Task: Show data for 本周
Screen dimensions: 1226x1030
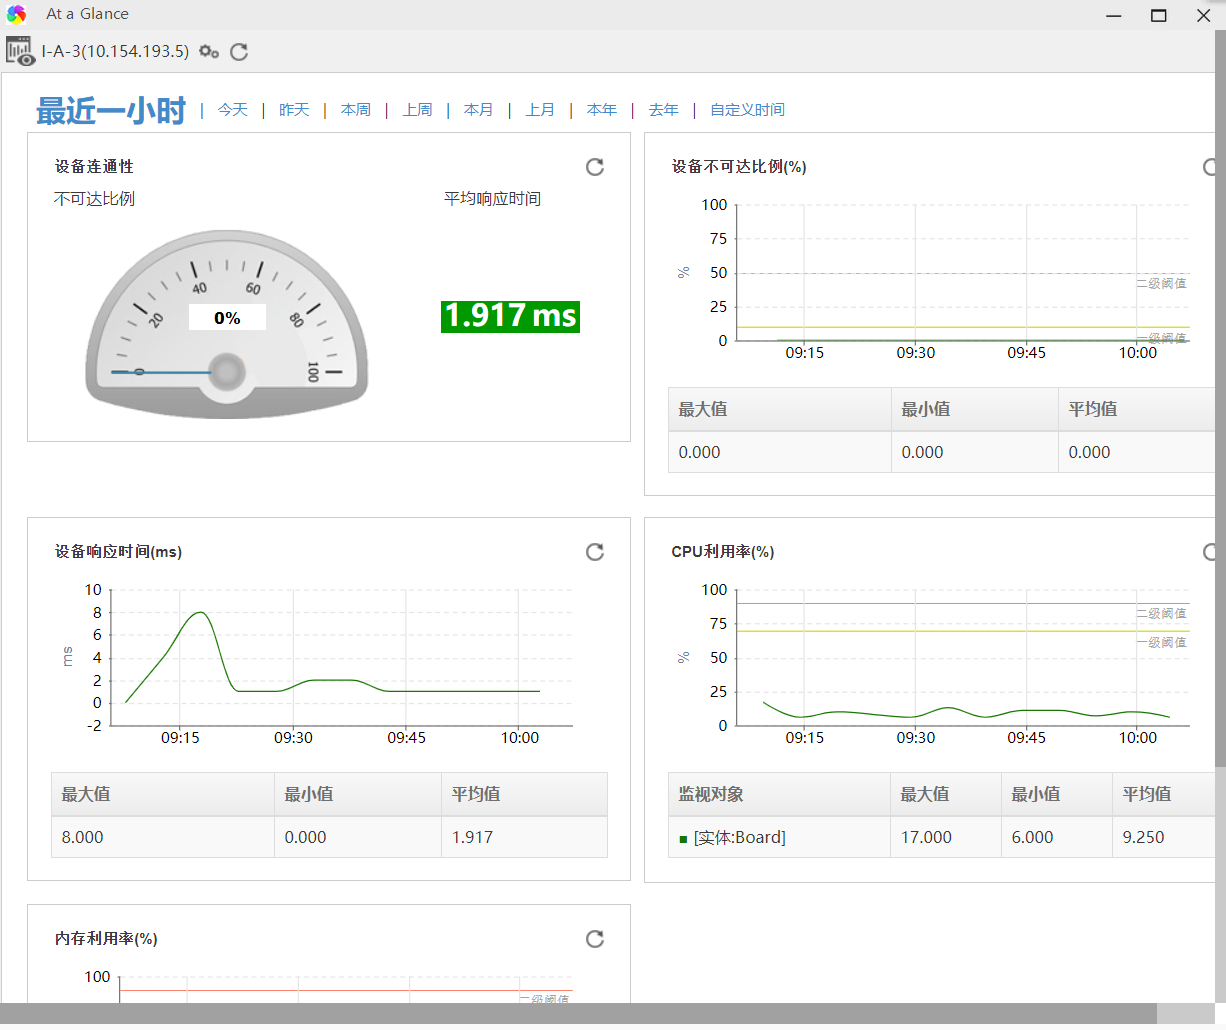Action: 356,110
